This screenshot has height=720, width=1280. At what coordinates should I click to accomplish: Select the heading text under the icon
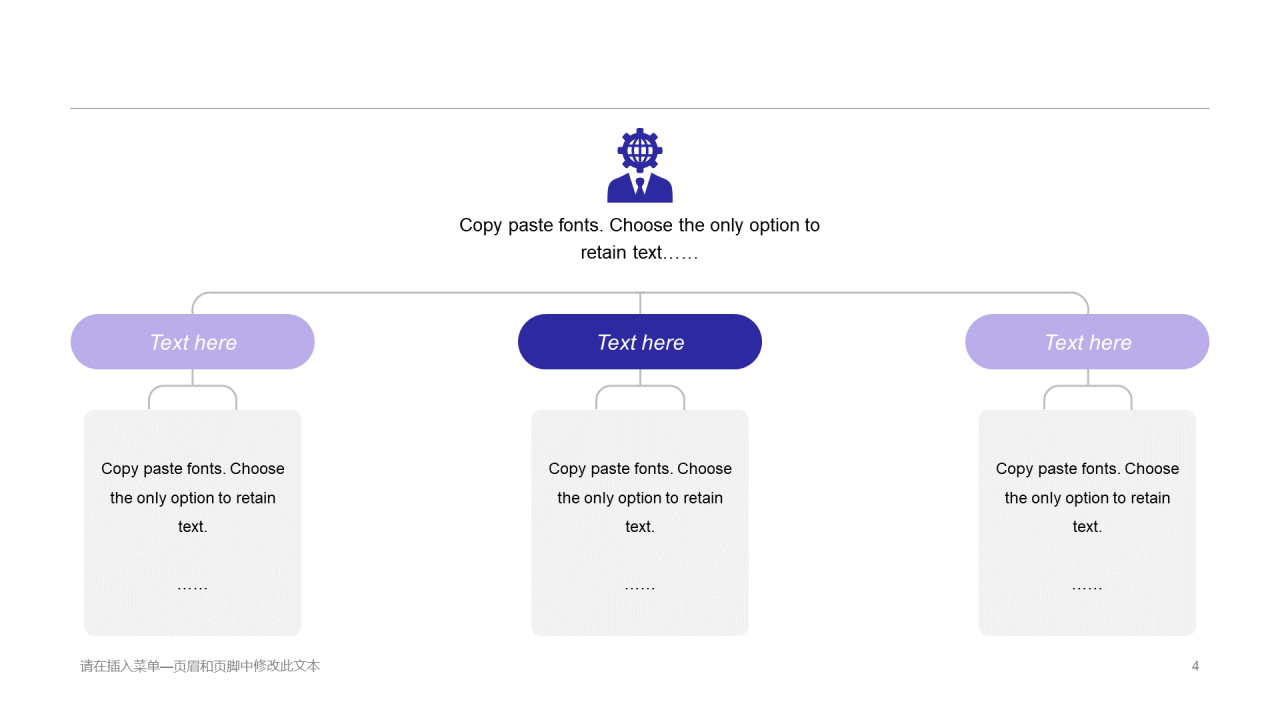[x=640, y=239]
